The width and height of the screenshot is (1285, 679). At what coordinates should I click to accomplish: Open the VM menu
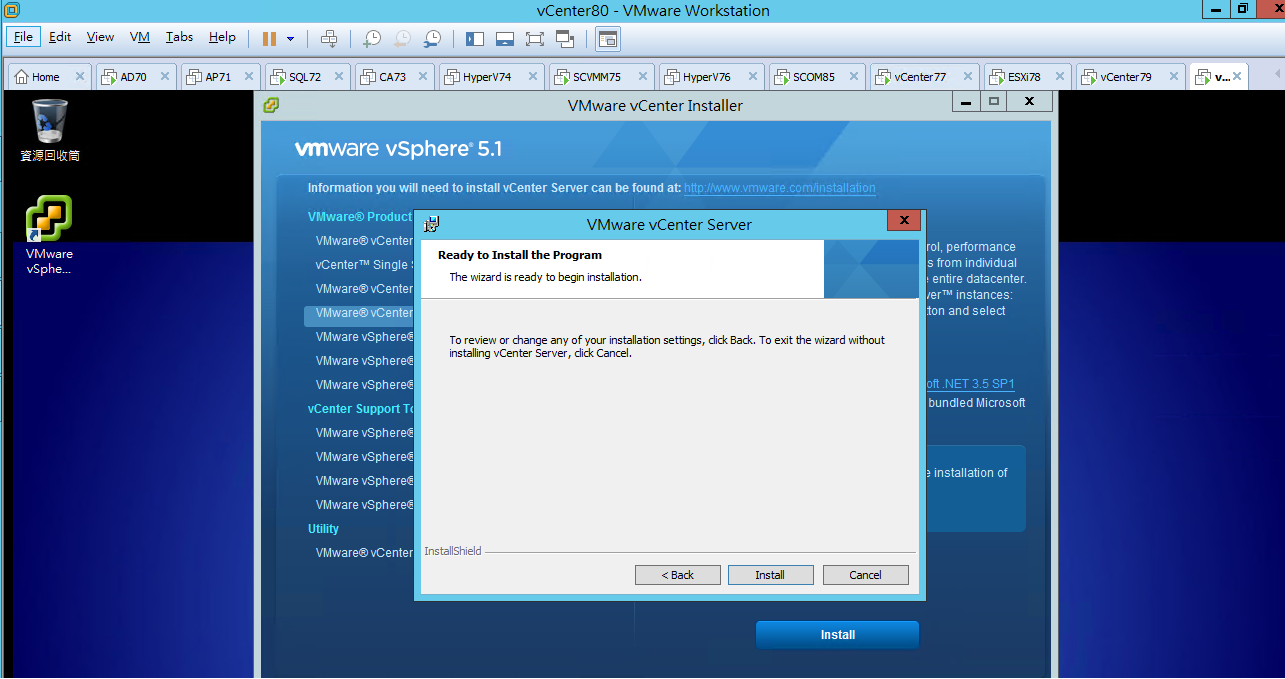tap(140, 37)
